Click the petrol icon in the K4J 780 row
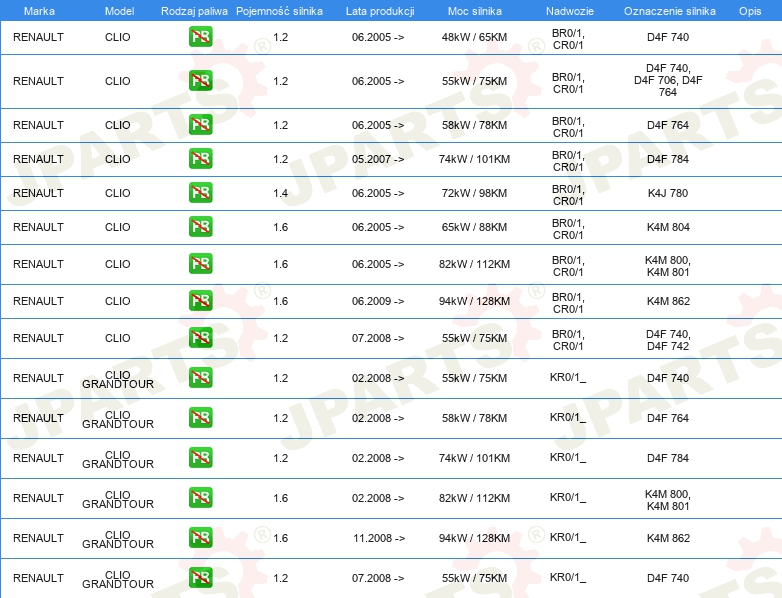Viewport: 782px width, 598px height. click(200, 193)
